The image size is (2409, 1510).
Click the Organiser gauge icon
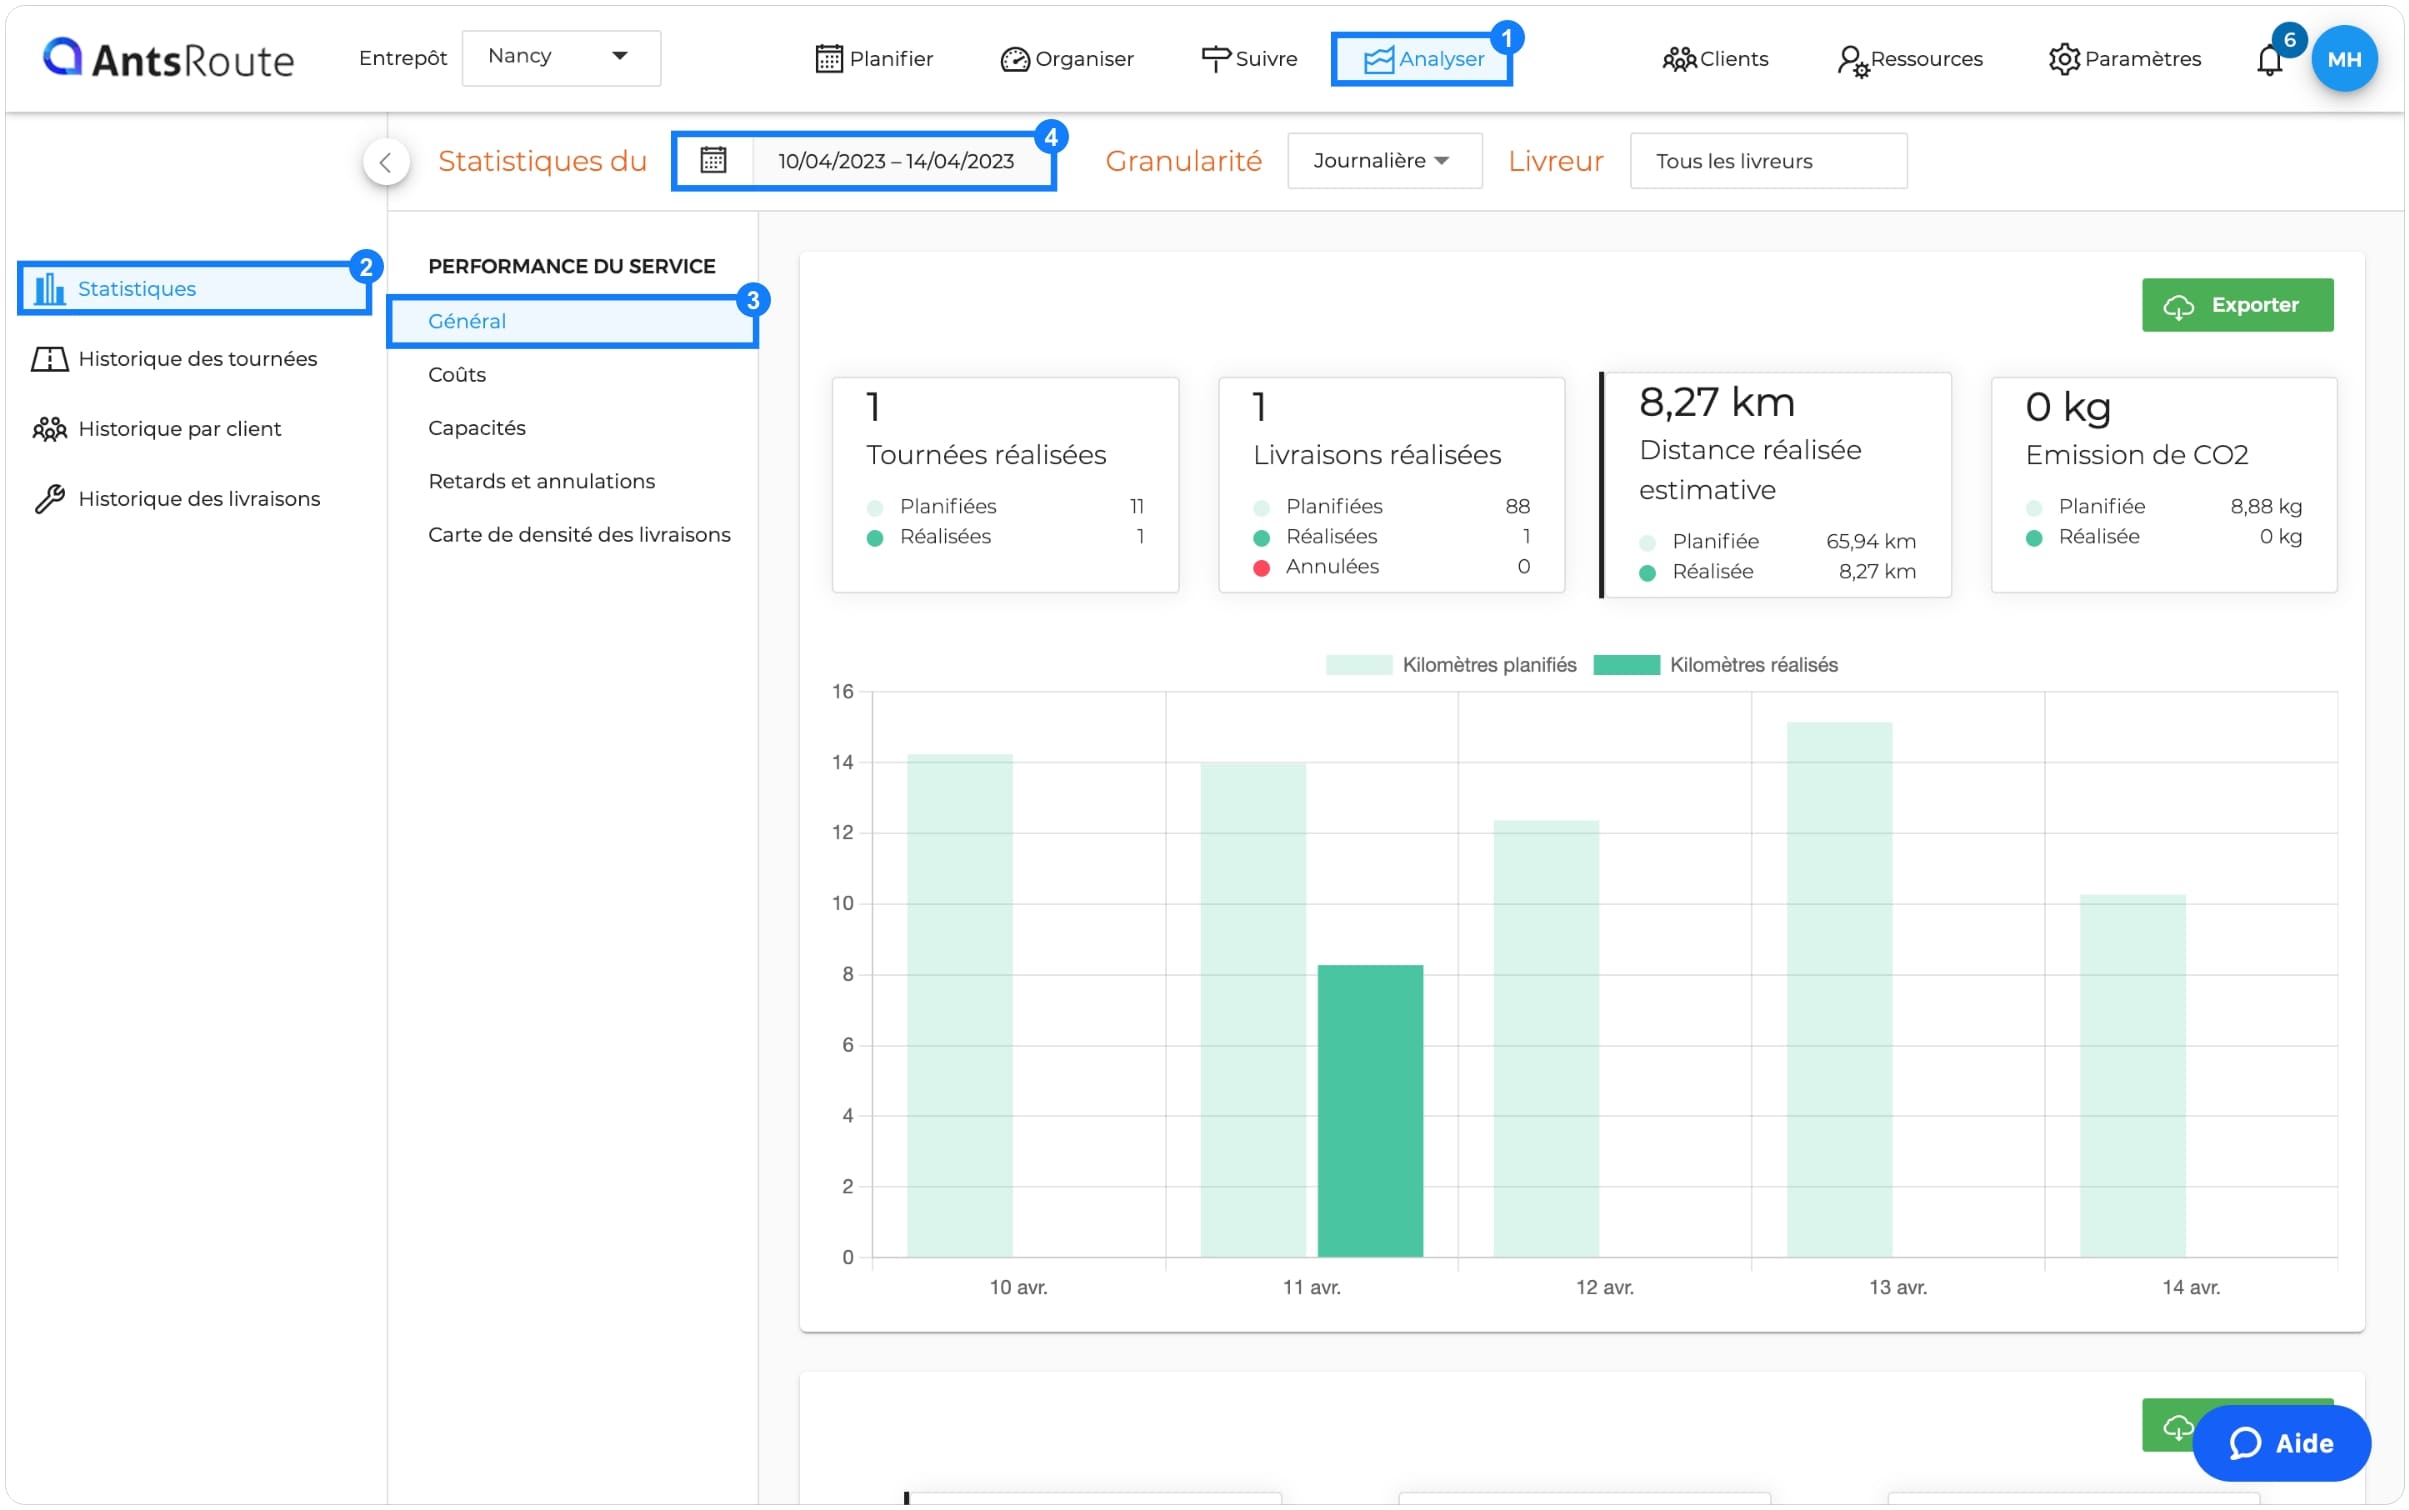click(x=1013, y=60)
